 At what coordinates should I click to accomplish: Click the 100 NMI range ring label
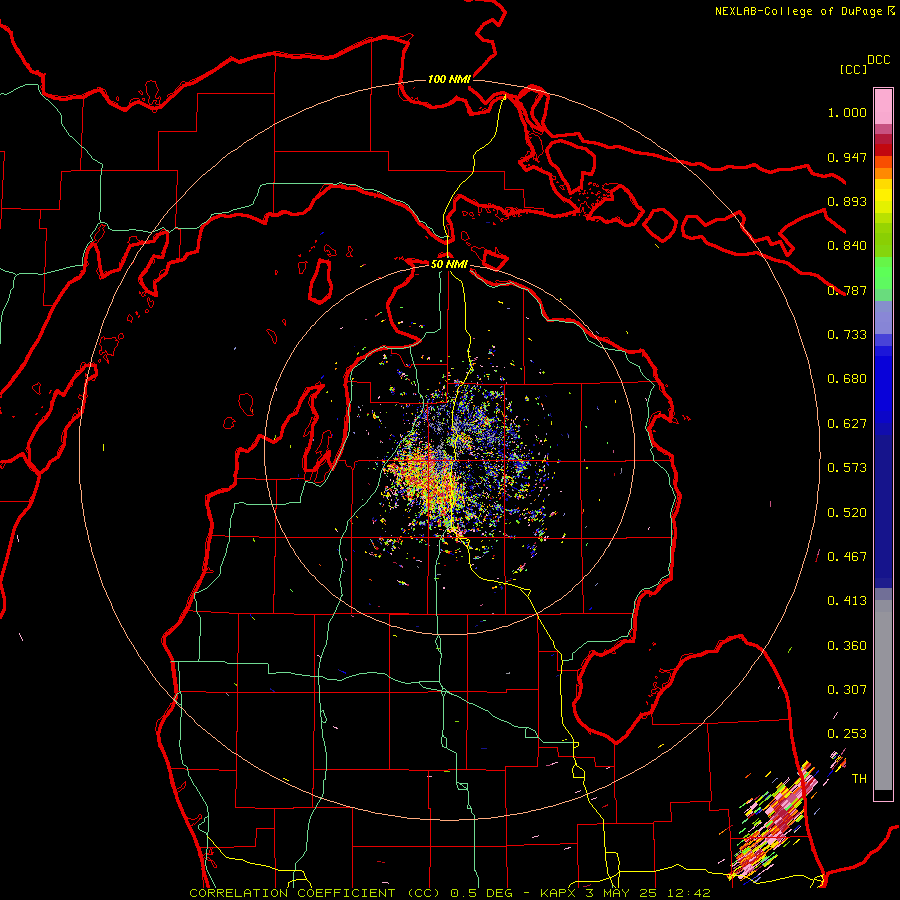(x=449, y=79)
